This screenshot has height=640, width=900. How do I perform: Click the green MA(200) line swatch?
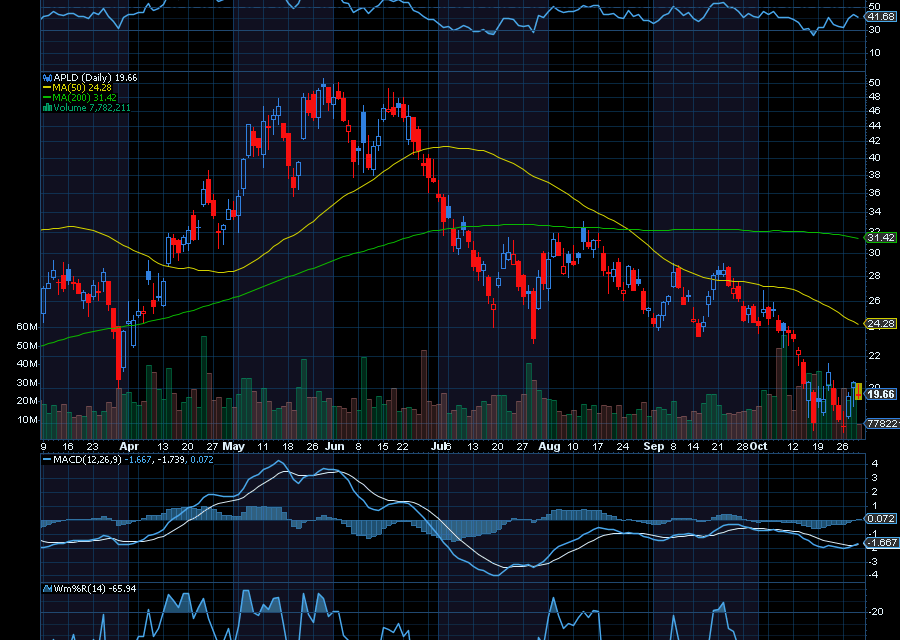point(47,98)
